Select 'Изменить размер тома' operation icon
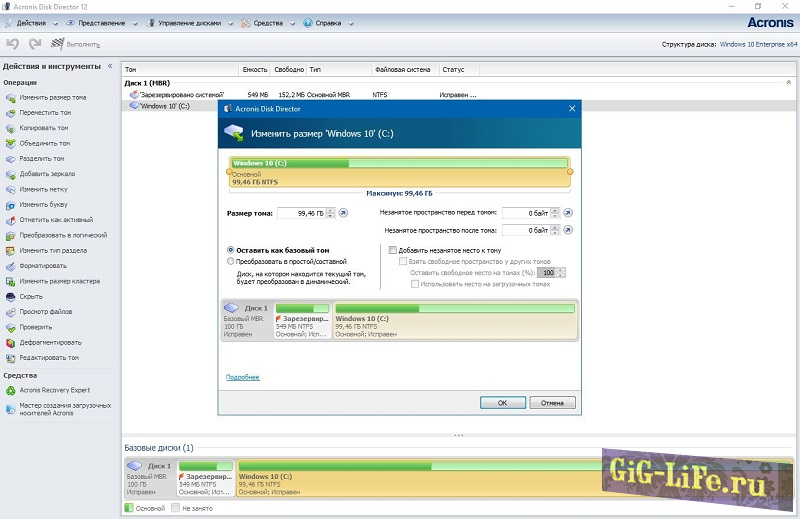This screenshot has width=800, height=519. (11, 98)
